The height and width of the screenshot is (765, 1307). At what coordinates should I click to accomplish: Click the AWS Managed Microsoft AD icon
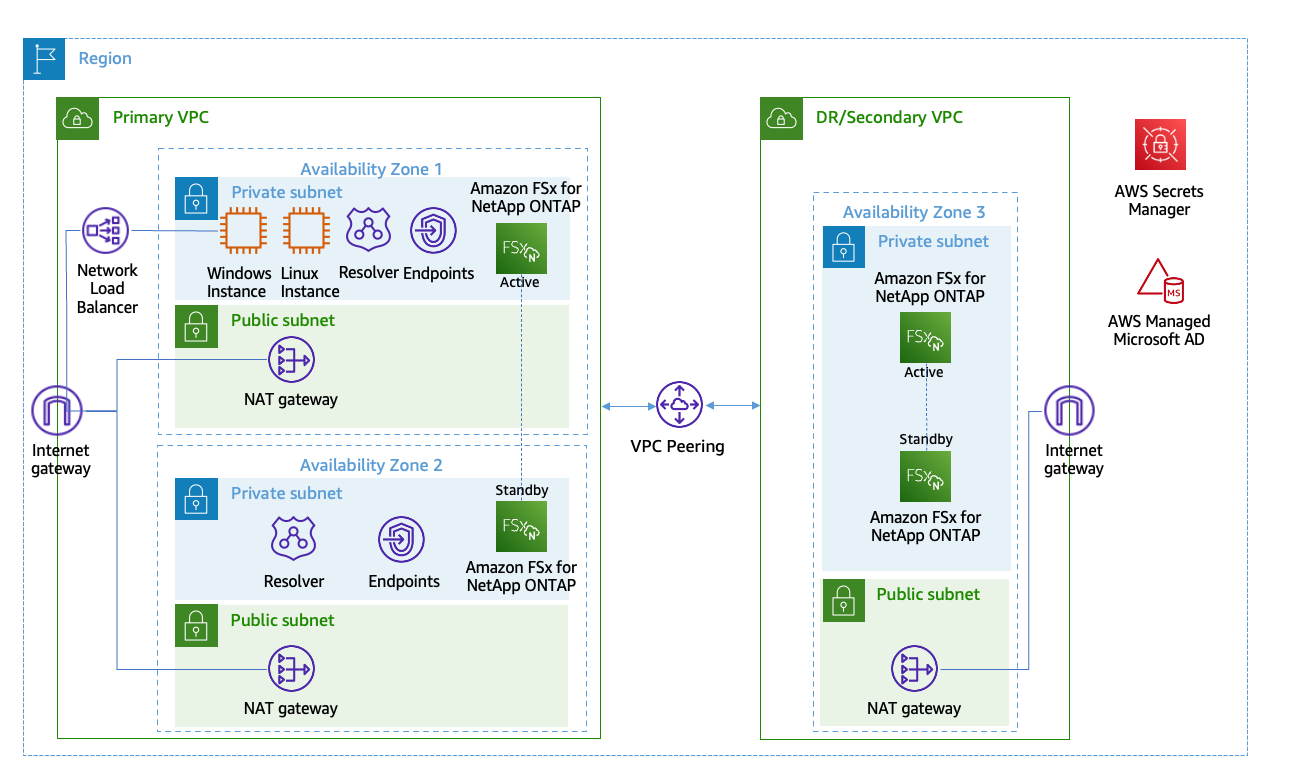pos(1161,283)
